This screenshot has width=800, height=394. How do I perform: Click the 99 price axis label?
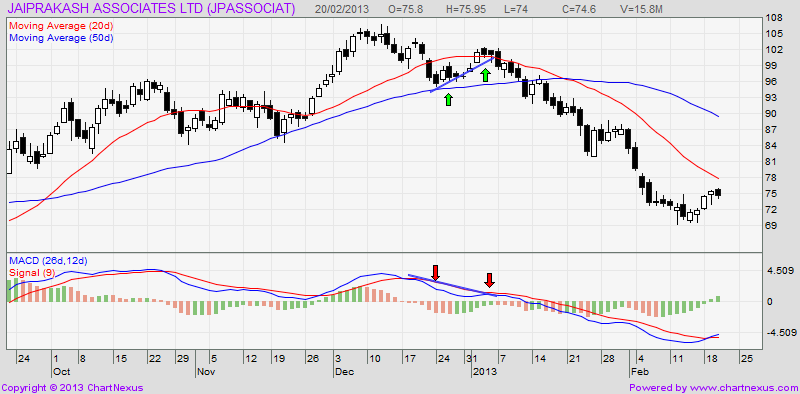[x=772, y=65]
